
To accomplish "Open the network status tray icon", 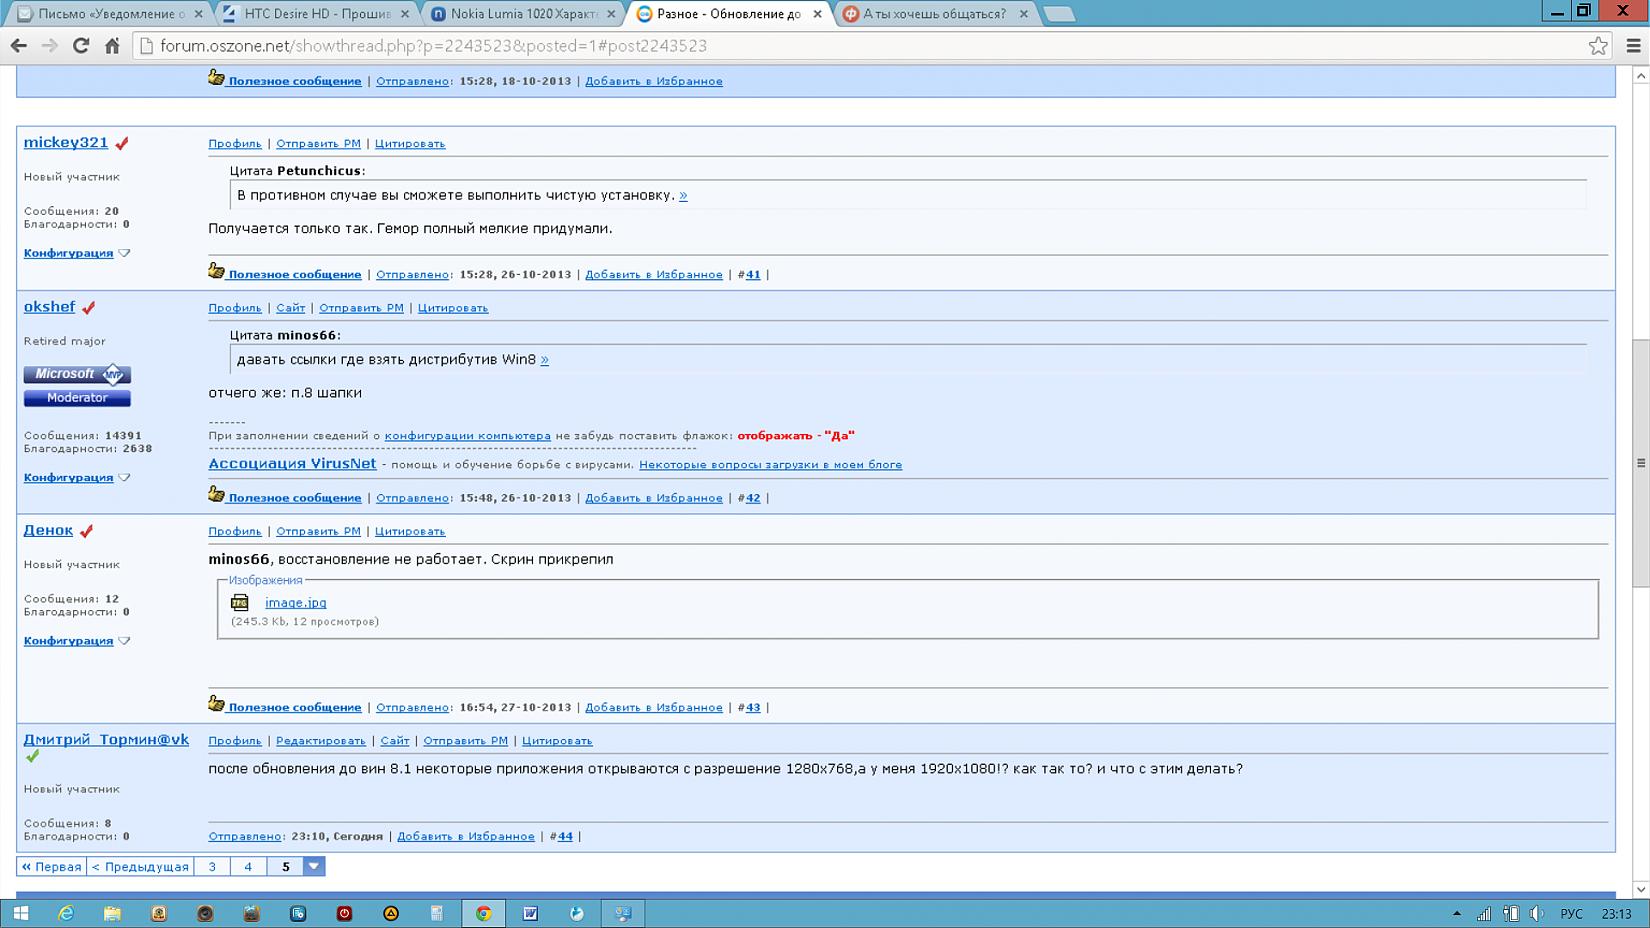I will (x=1484, y=913).
